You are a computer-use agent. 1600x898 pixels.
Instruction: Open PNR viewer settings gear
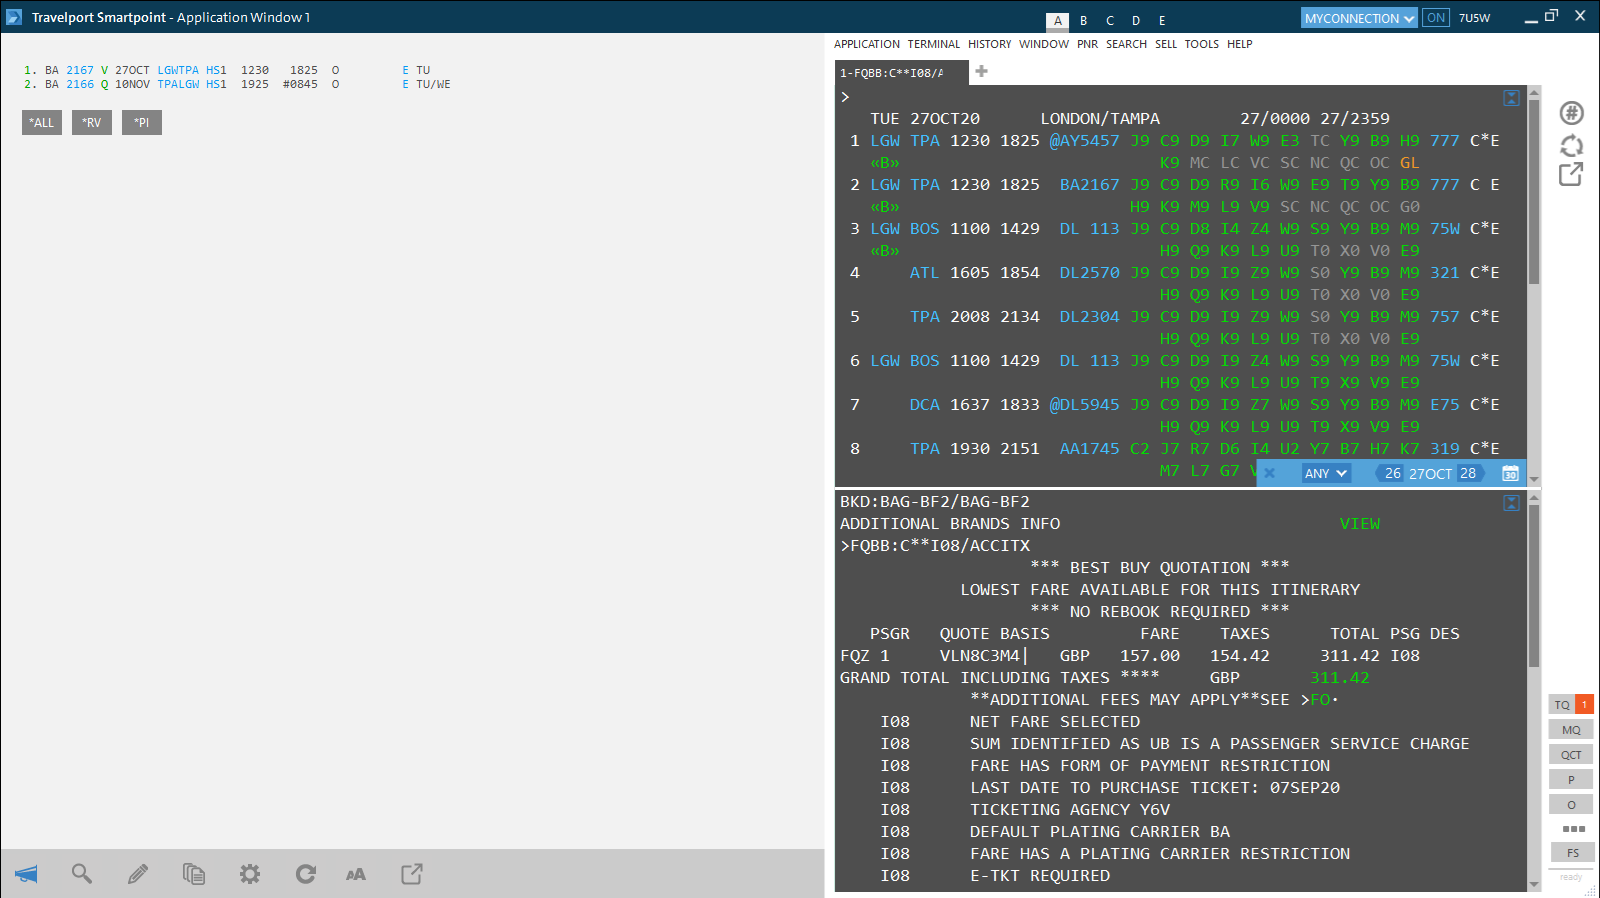click(x=250, y=874)
